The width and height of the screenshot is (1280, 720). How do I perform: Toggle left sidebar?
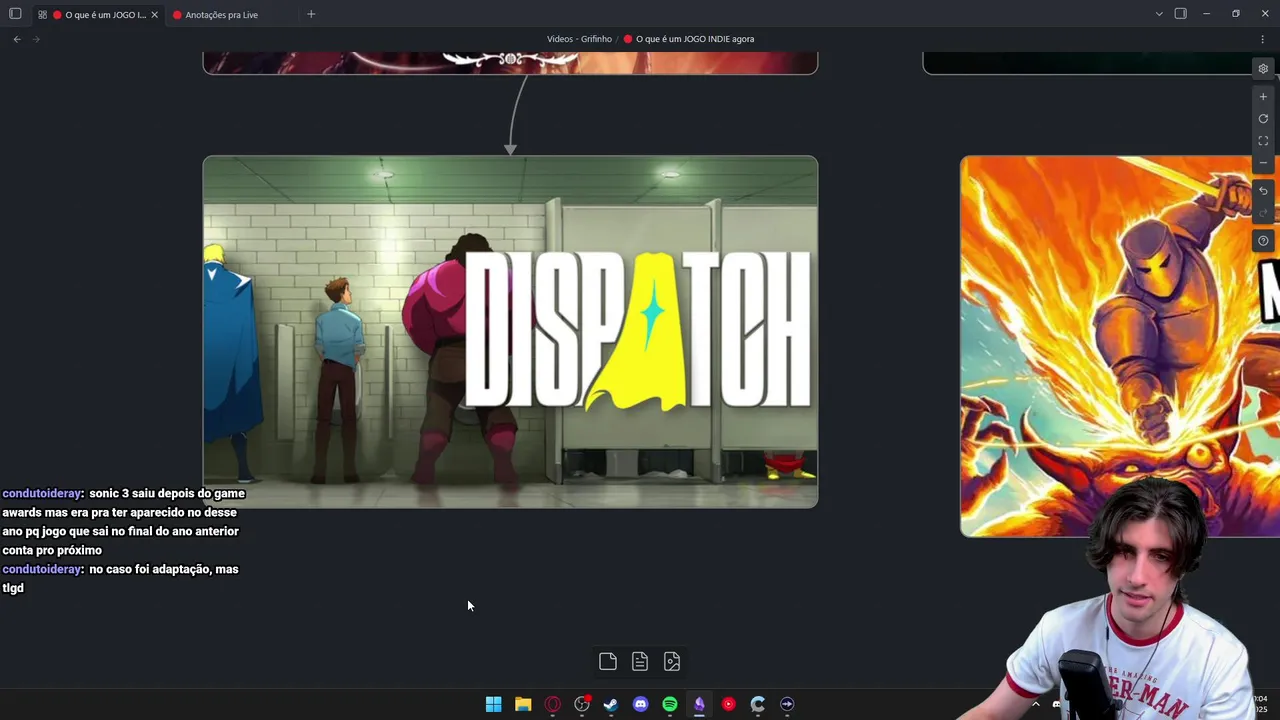click(x=15, y=14)
